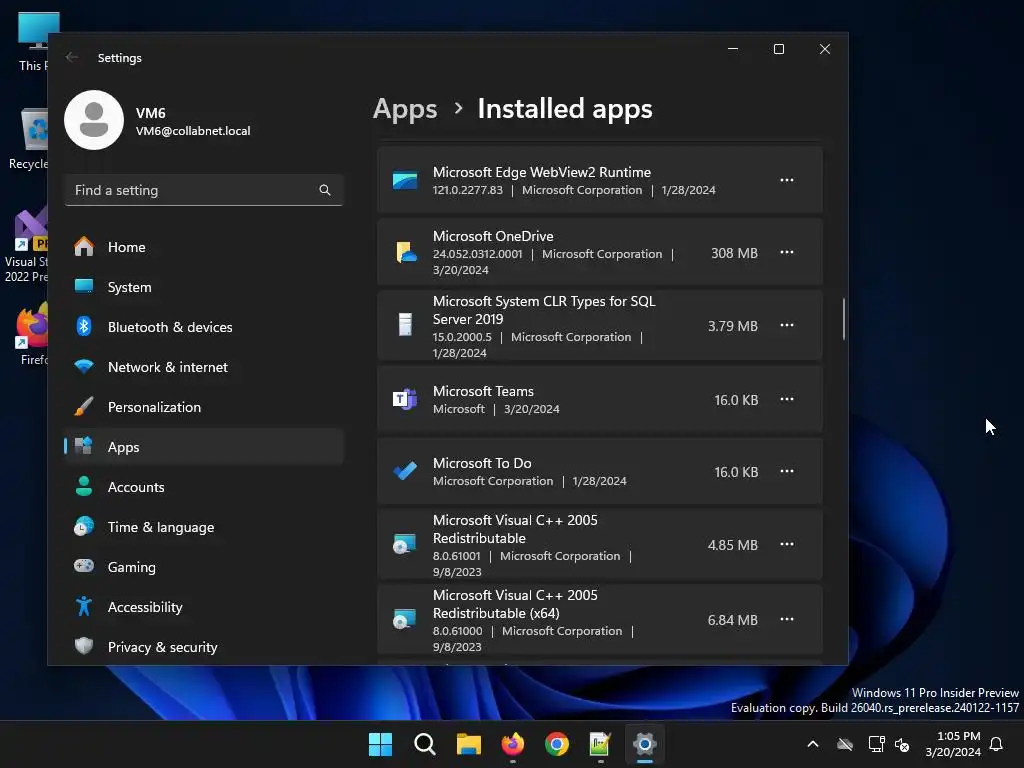Open more options for Microsoft Edge WebView2 Runtime
This screenshot has height=768, width=1024.
click(787, 180)
